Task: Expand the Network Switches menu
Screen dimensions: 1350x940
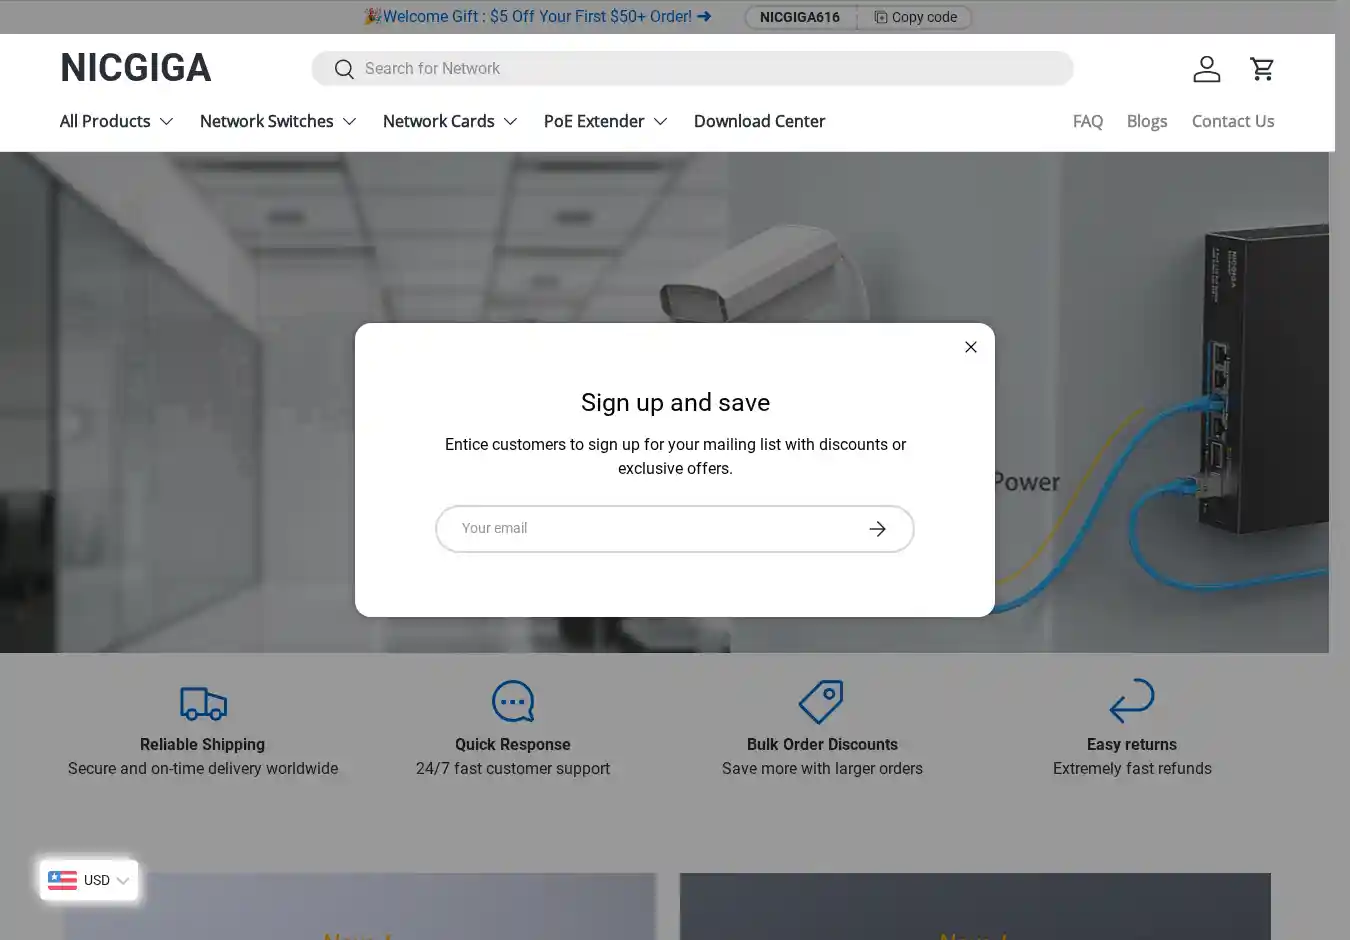Action: click(278, 121)
